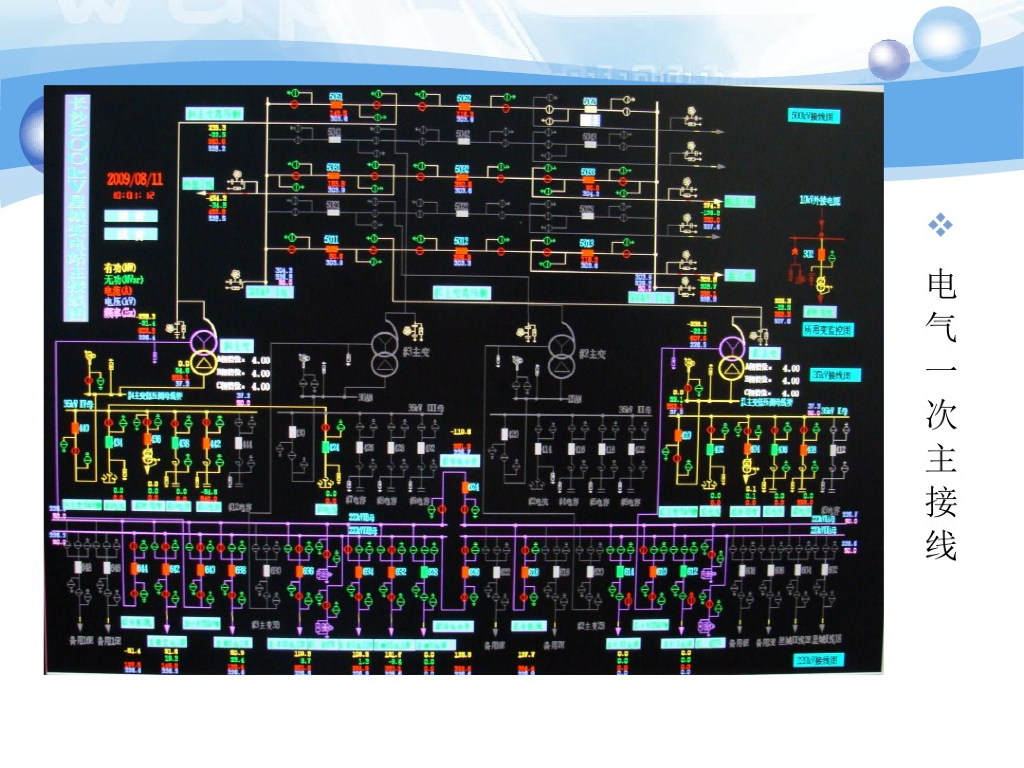Select the gray #3主变 transformer symbol

(385, 354)
